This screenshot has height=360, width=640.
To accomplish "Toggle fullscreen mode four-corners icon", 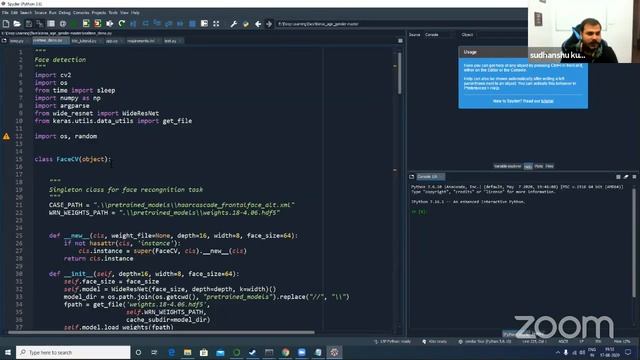I will (216, 24).
